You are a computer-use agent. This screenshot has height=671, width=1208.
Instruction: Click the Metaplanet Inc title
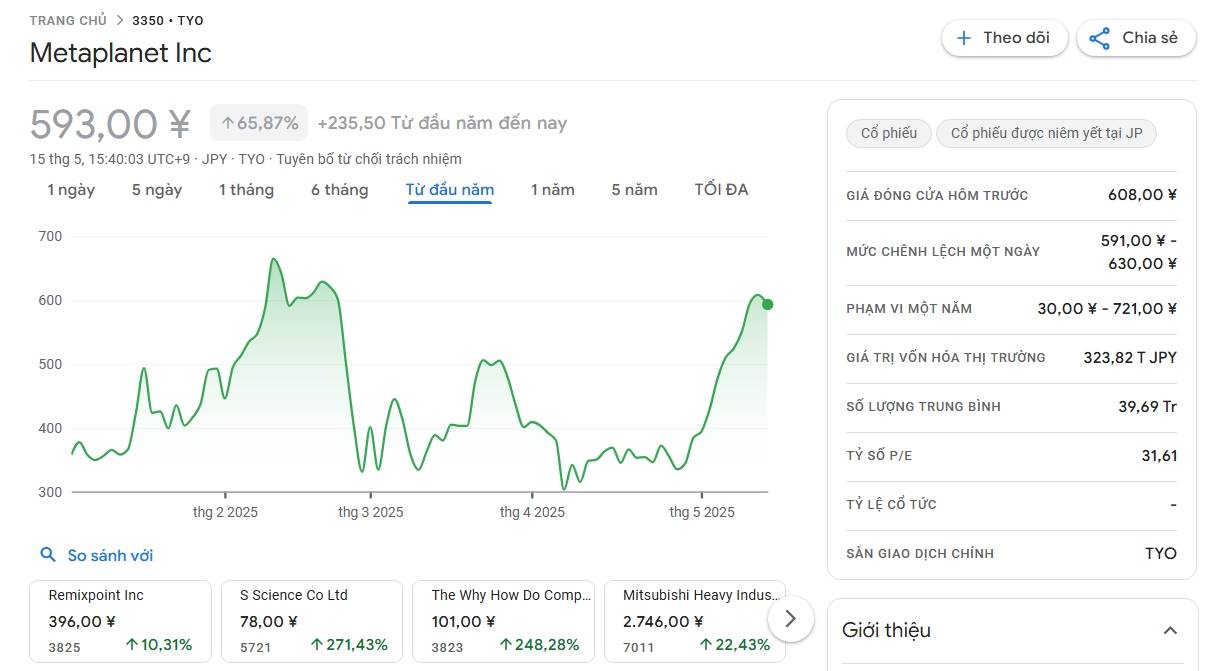[x=121, y=53]
